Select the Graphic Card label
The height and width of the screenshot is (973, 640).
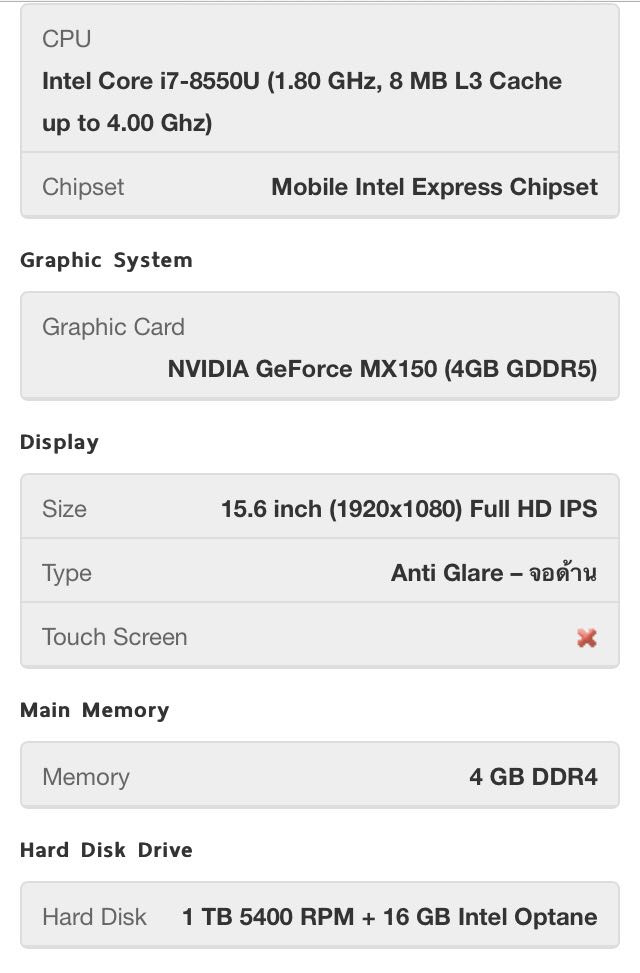coord(113,327)
